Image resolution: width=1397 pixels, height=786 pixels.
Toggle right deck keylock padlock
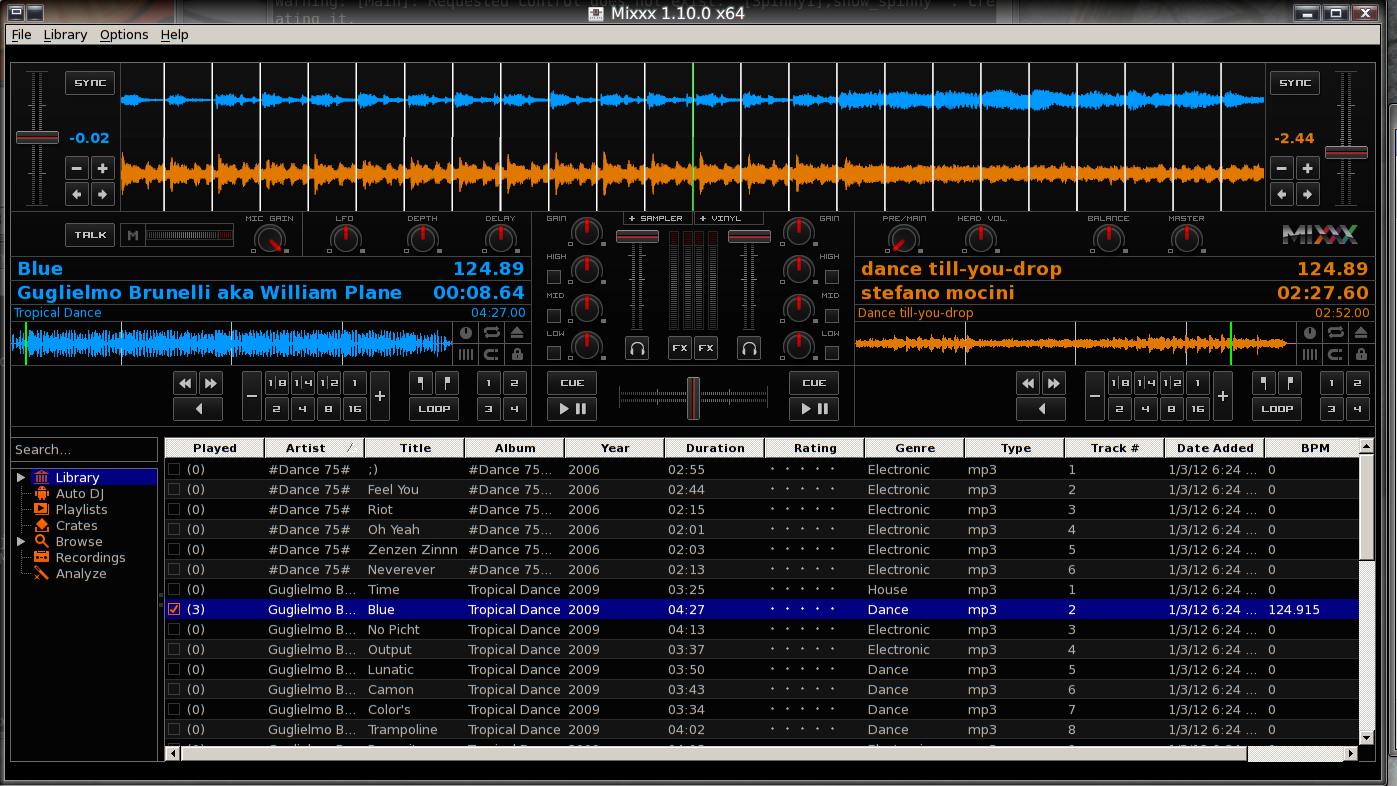[x=1361, y=354]
